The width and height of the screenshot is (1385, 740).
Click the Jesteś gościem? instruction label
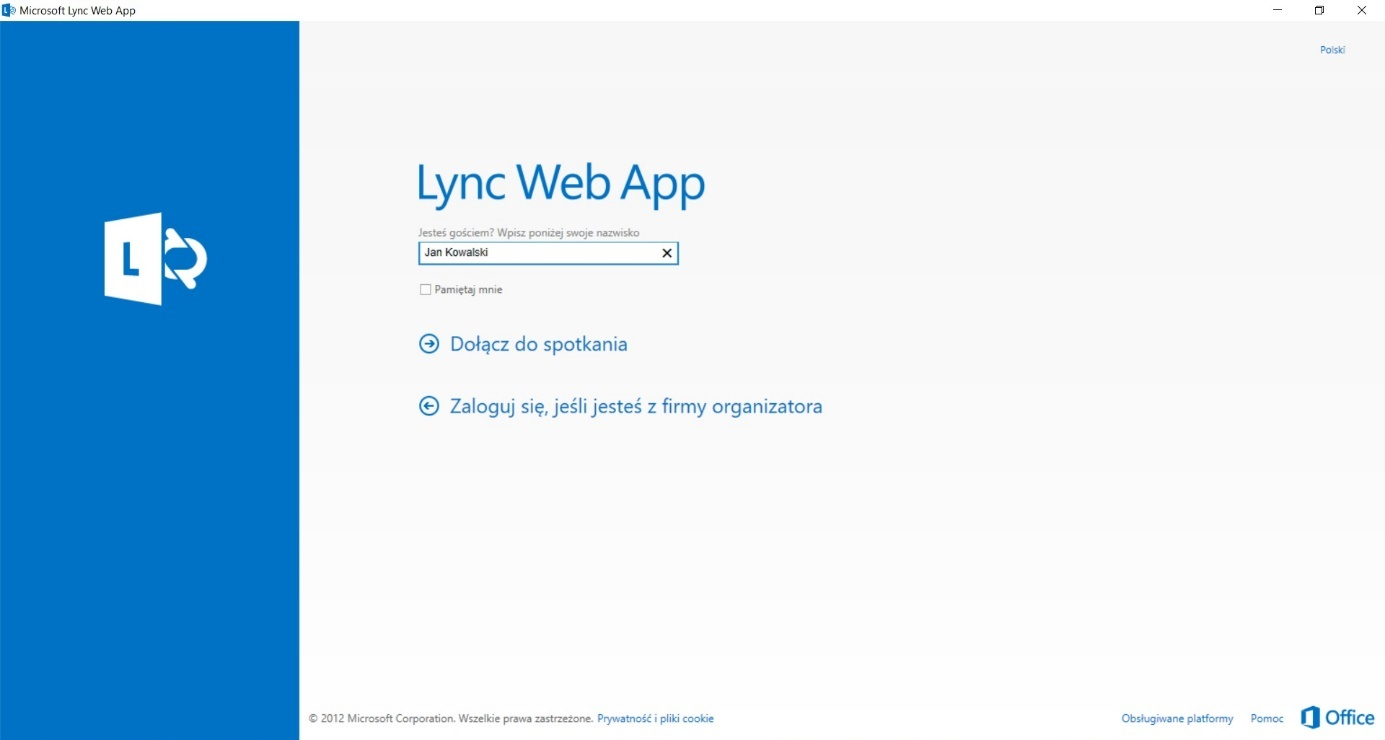[529, 232]
